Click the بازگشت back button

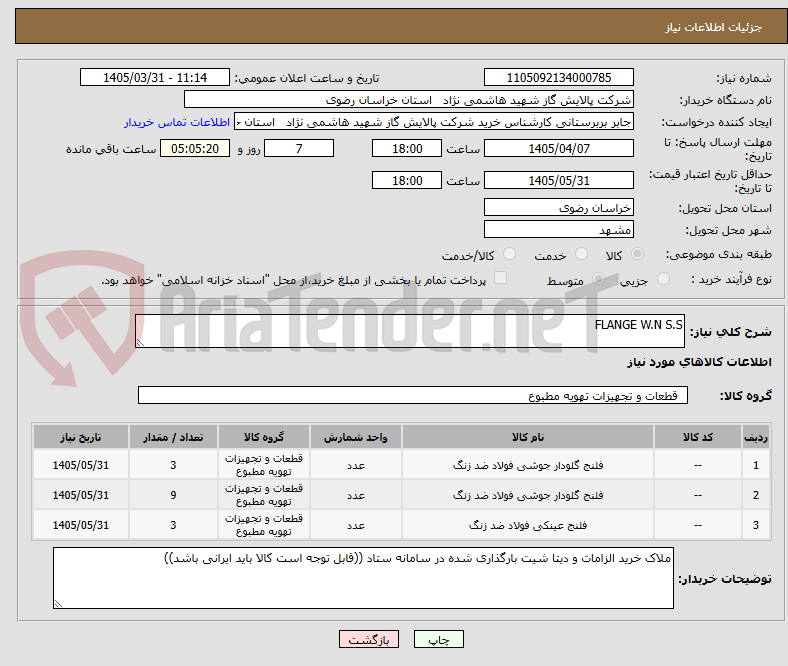click(368, 639)
